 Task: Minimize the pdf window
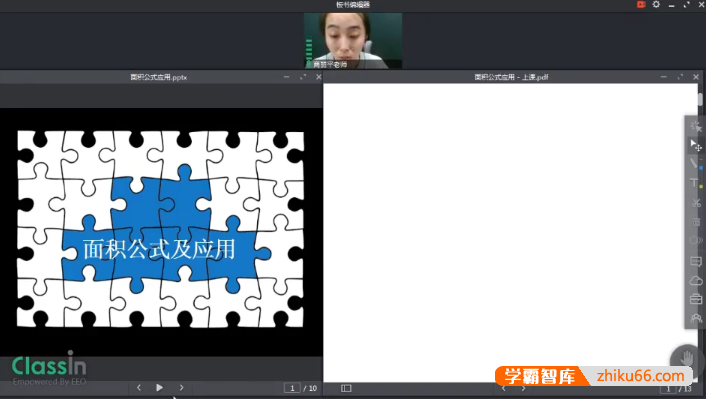click(x=664, y=77)
